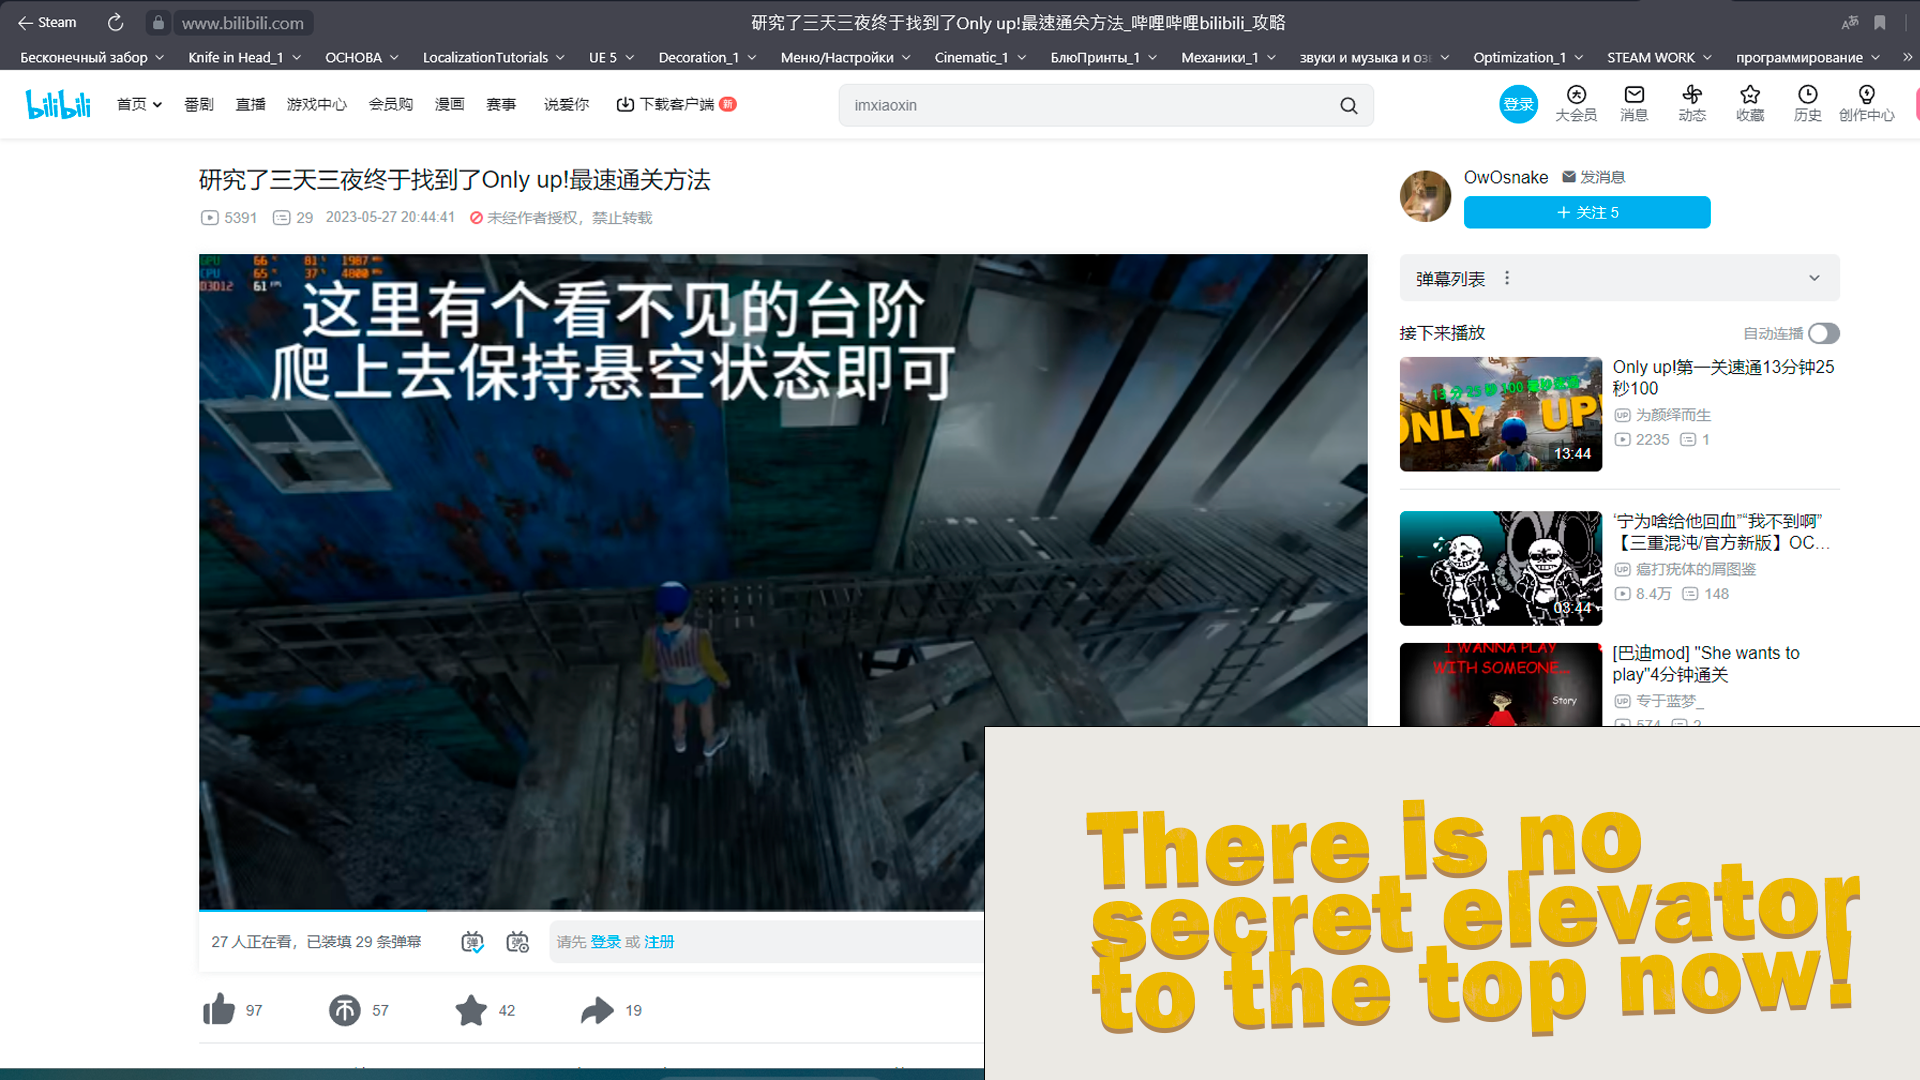The height and width of the screenshot is (1080, 1920).
Task: Like the video with the thumbs-up icon
Action: pos(218,1010)
